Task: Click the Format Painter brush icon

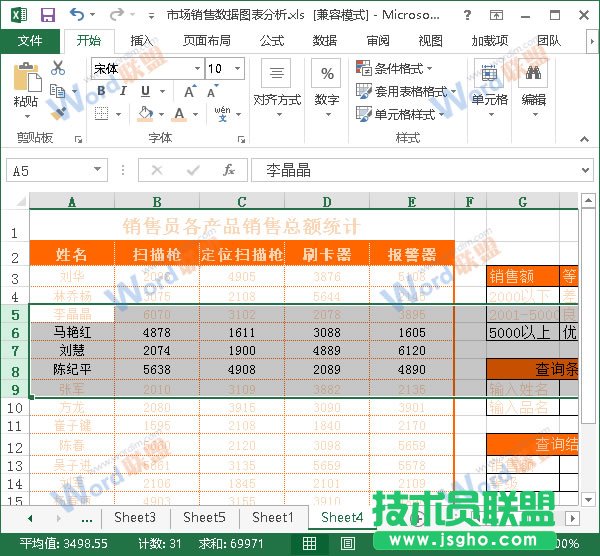Action: coord(58,113)
